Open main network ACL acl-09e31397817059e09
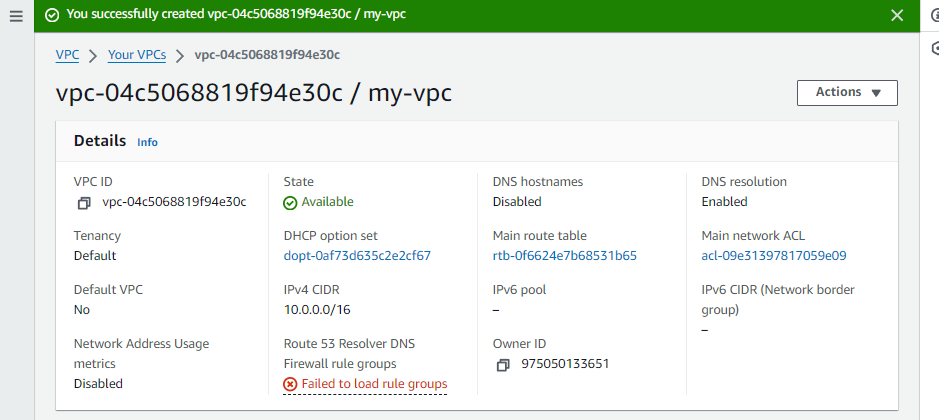Viewport: 939px width, 420px height. (774, 256)
